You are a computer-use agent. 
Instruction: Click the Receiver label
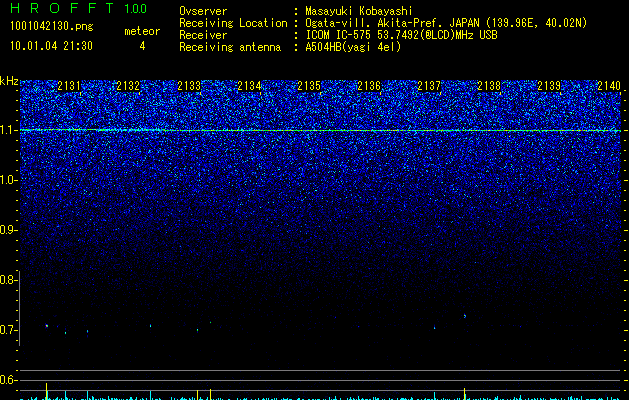coord(203,35)
